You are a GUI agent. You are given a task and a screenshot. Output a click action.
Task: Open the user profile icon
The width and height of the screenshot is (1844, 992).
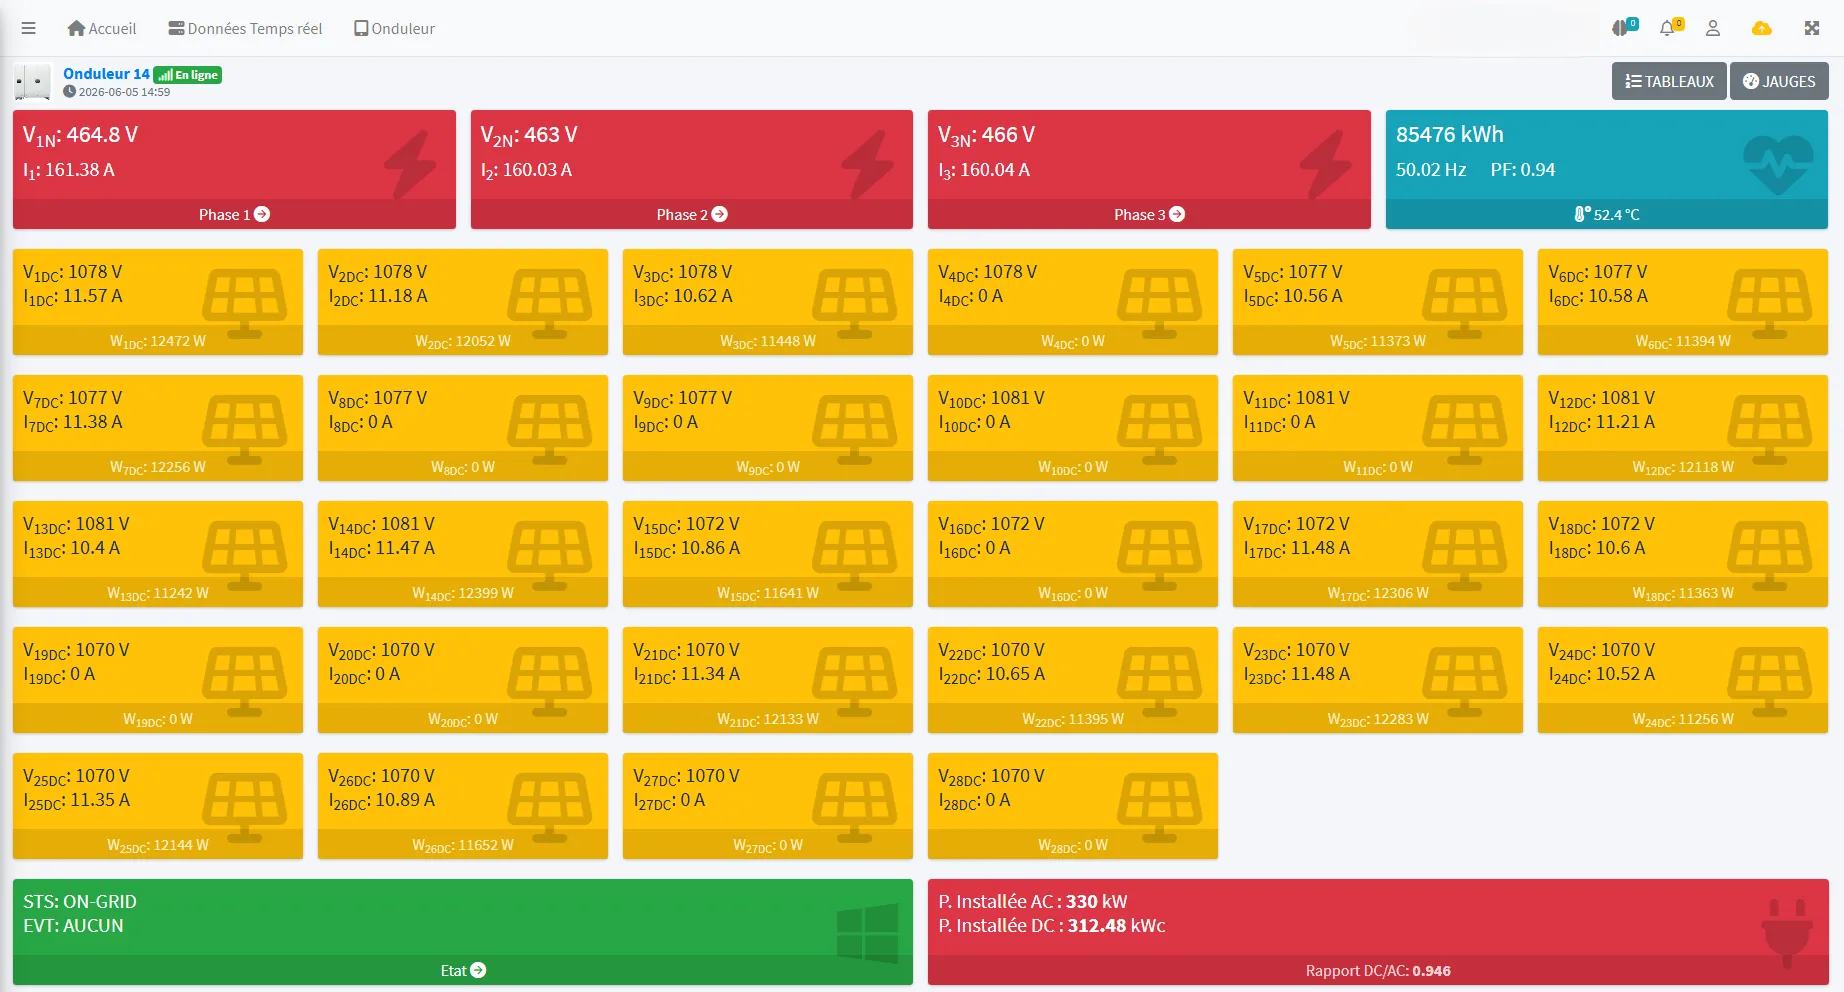1713,28
